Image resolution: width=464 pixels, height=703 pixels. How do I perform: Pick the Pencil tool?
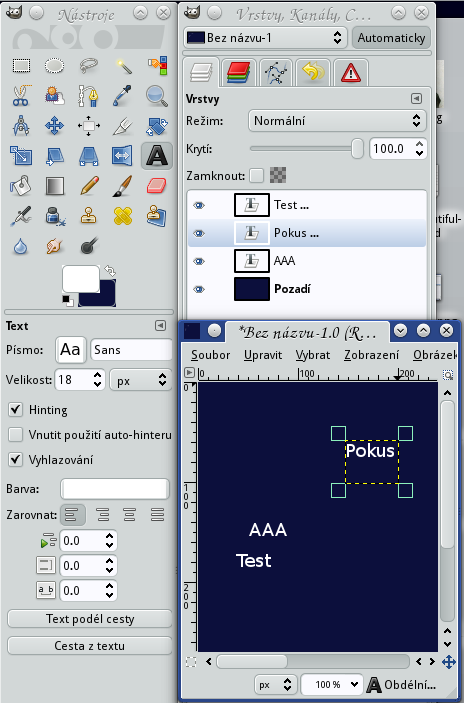pos(89,186)
